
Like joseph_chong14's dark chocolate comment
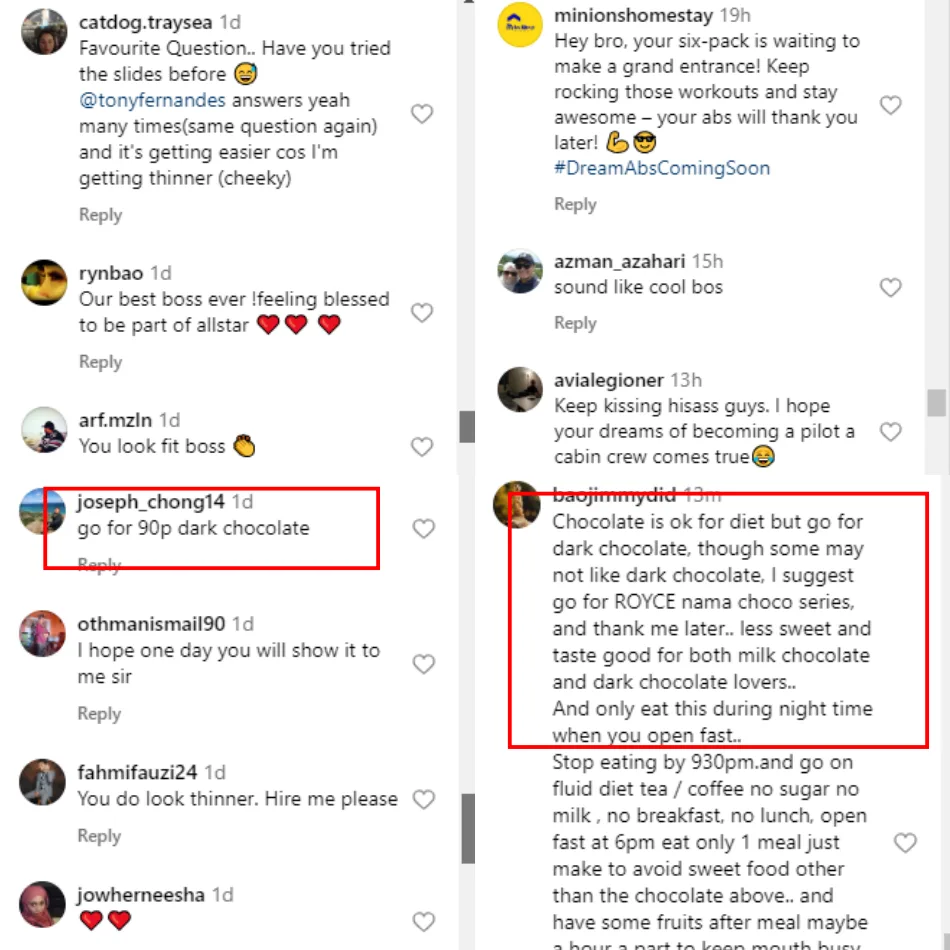click(424, 528)
